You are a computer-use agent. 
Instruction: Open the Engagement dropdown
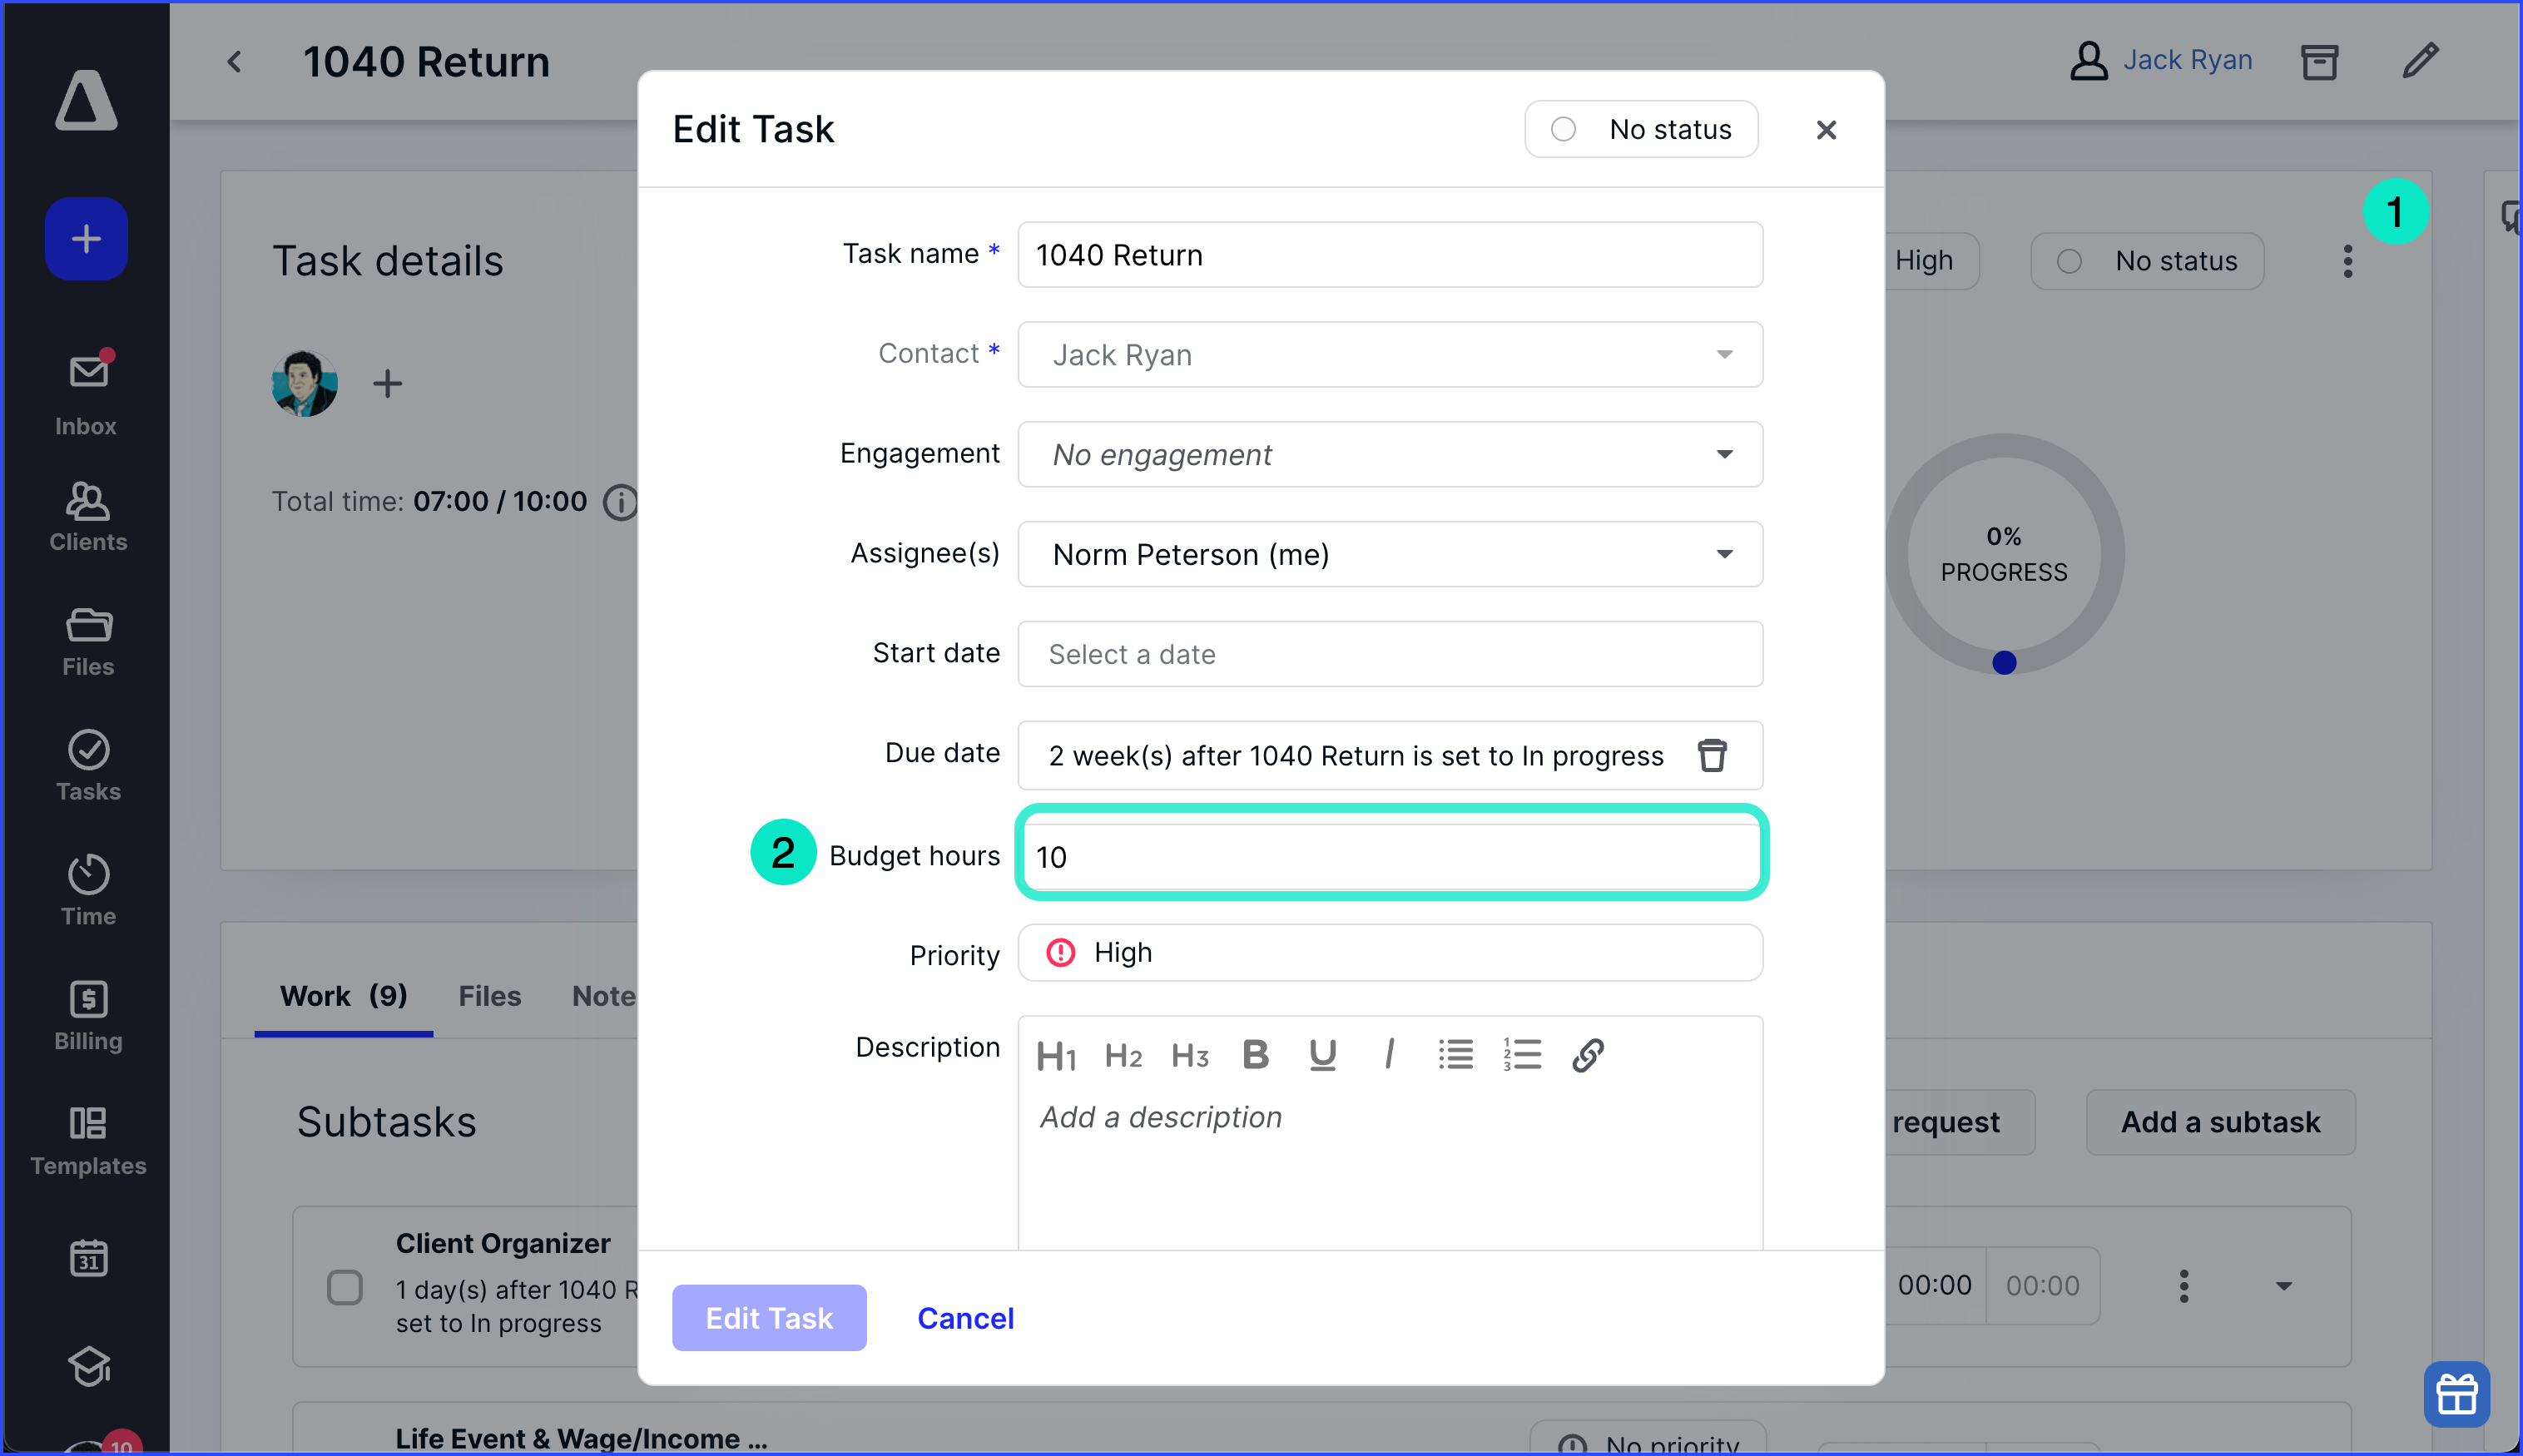(x=1725, y=454)
